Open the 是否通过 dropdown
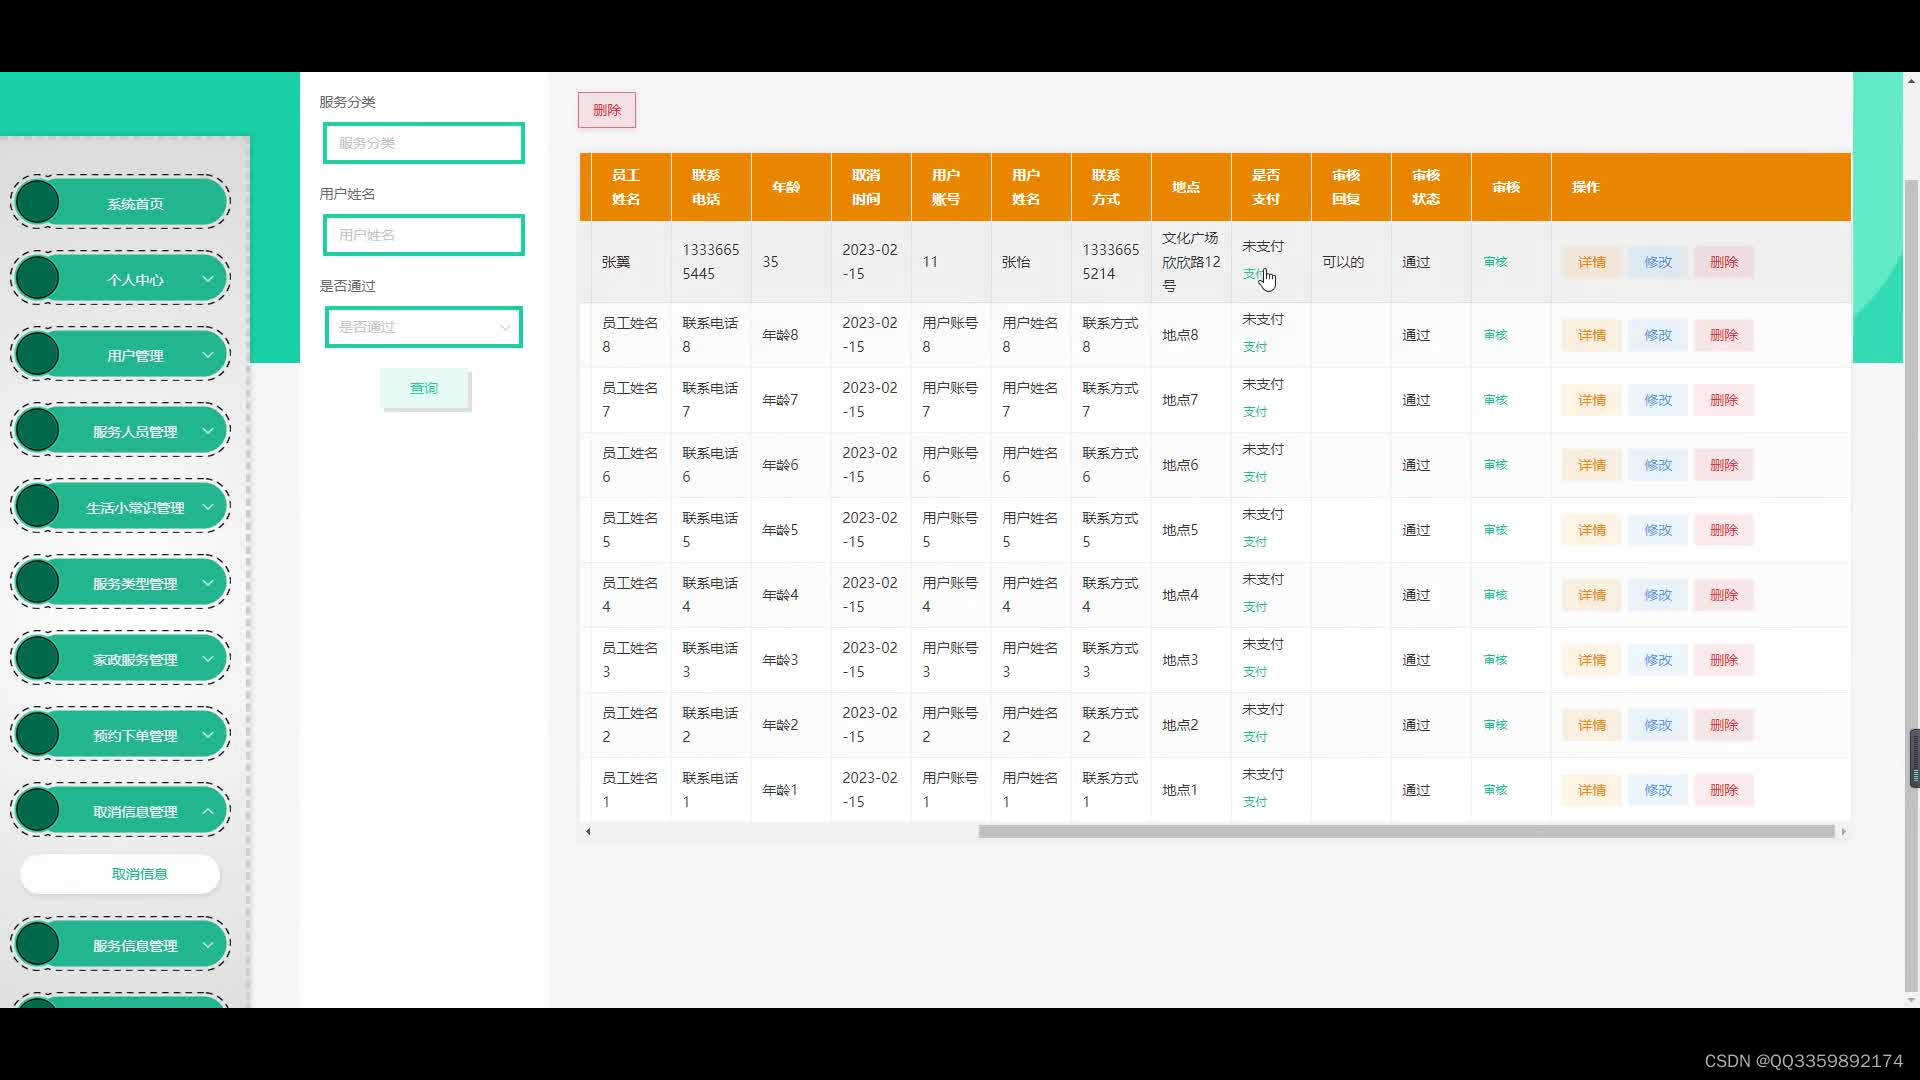The image size is (1920, 1080). (x=423, y=327)
